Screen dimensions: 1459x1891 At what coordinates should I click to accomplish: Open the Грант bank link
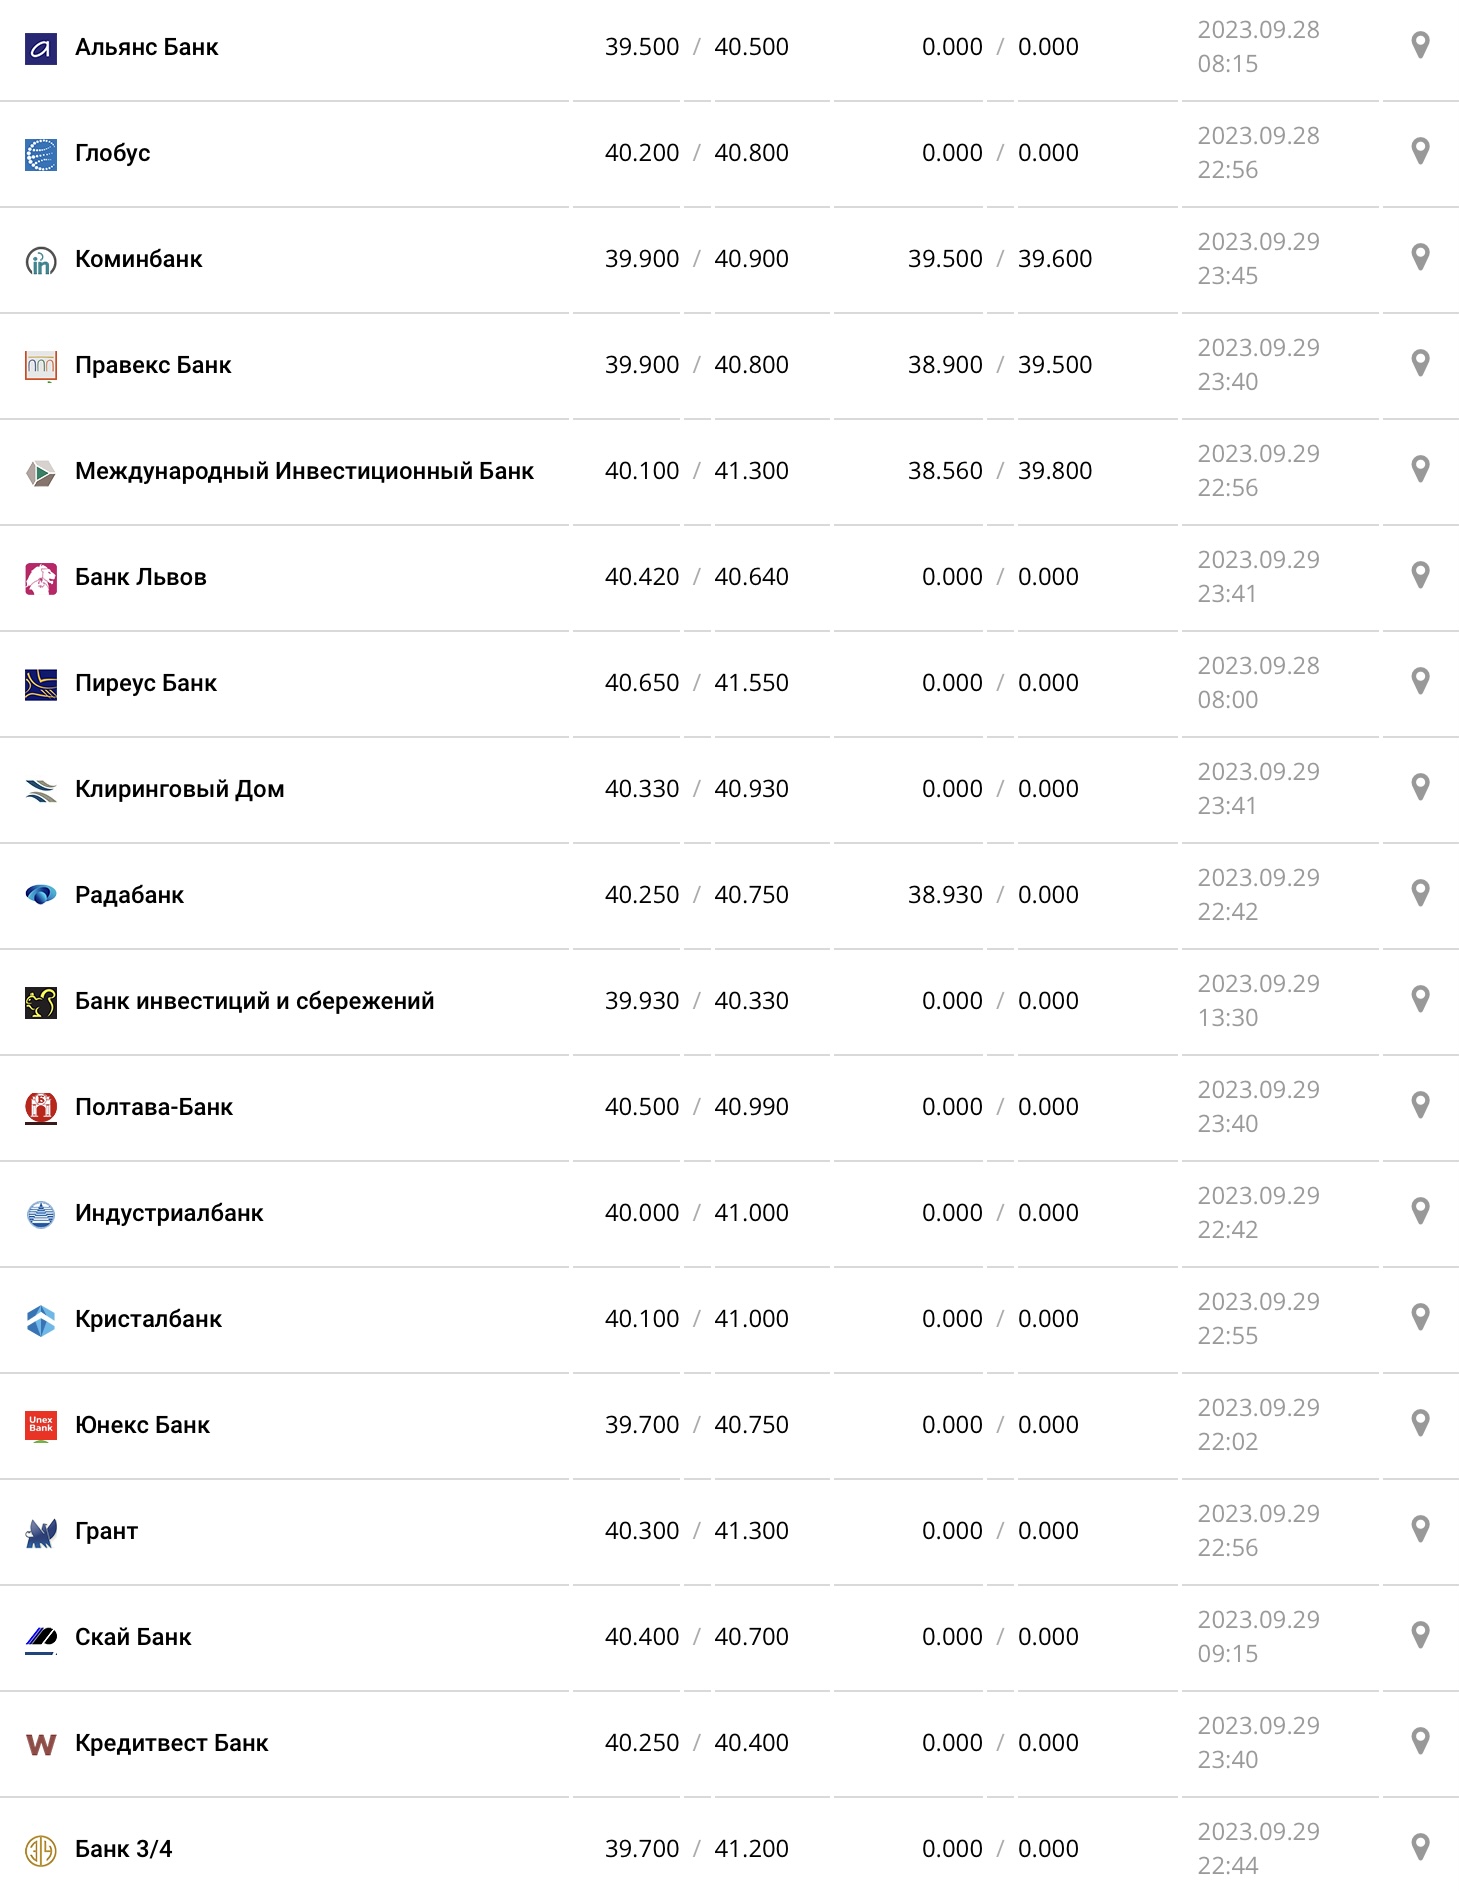tap(106, 1531)
